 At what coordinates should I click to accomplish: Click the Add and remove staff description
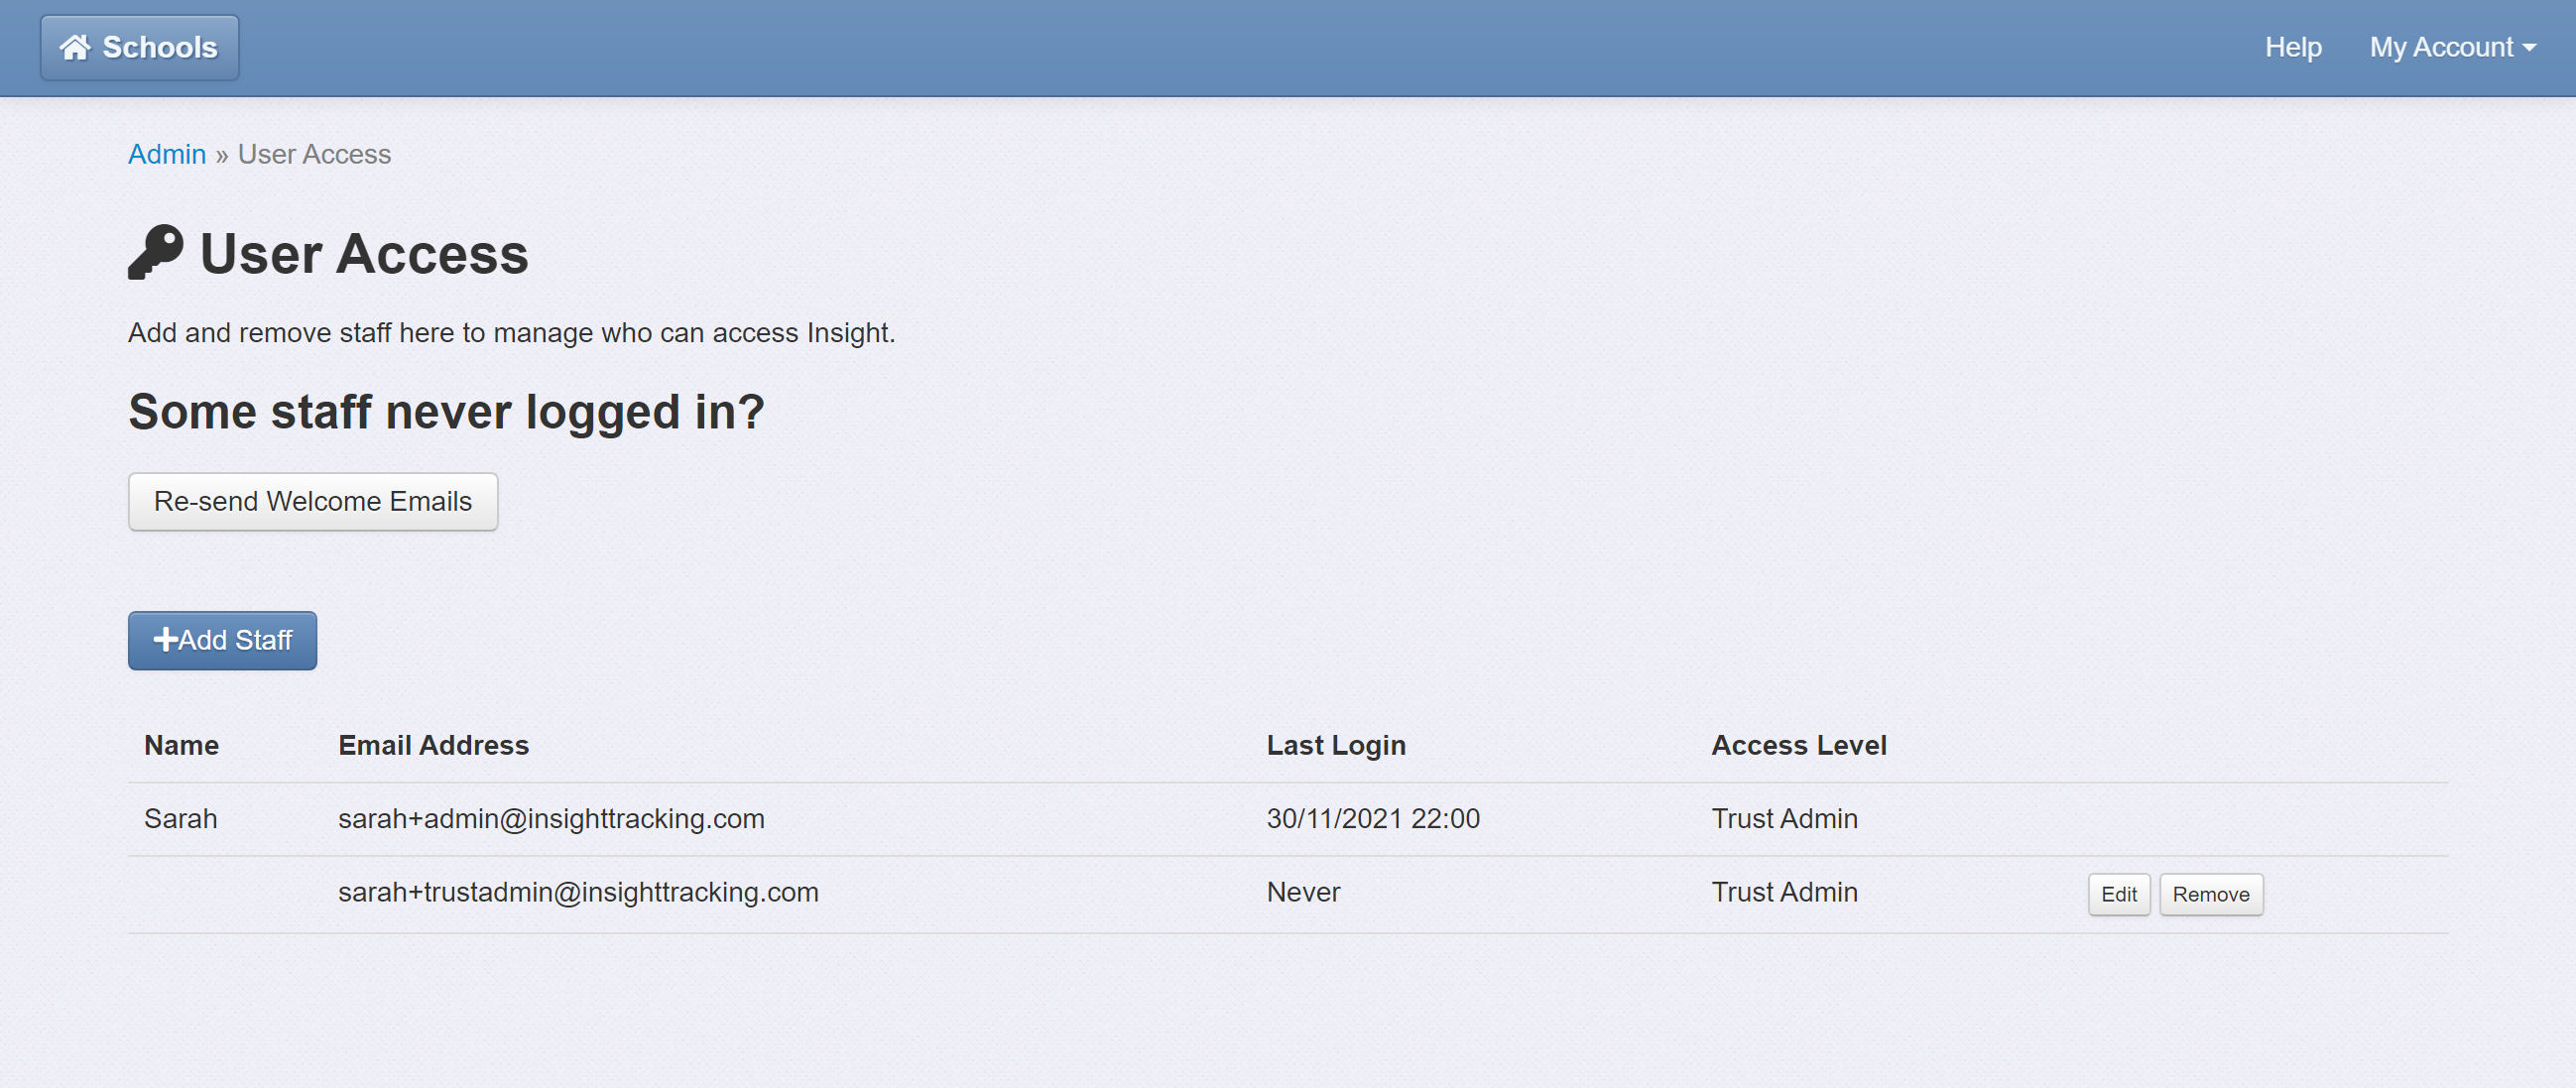coord(512,332)
